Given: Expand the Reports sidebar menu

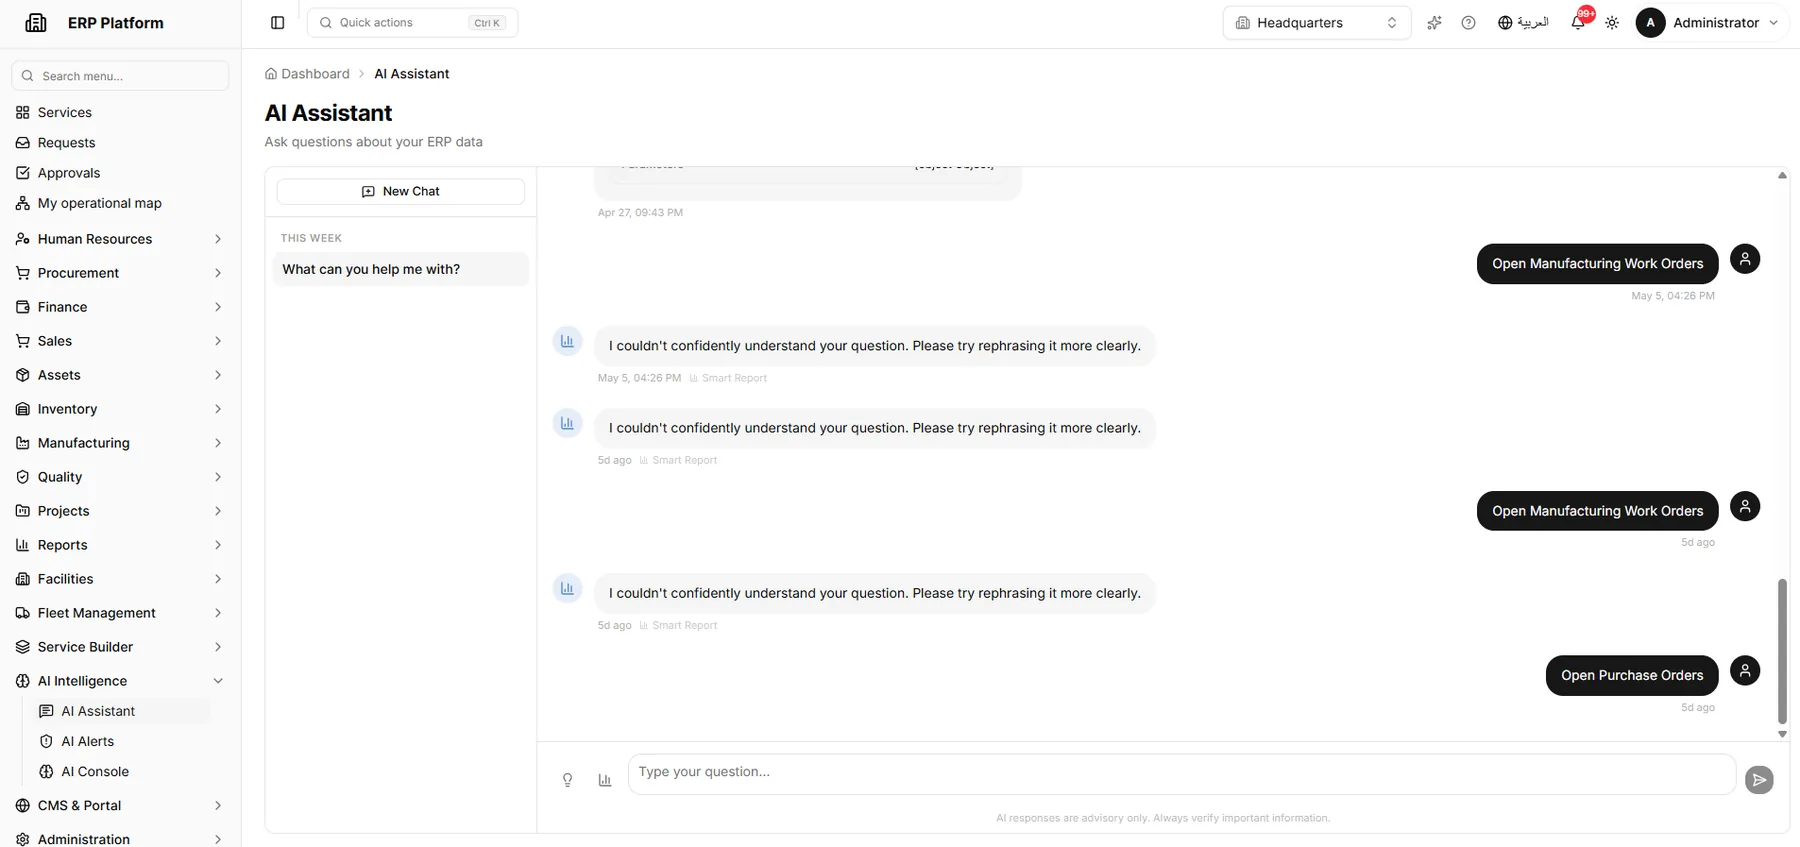Looking at the screenshot, I should click(120, 545).
